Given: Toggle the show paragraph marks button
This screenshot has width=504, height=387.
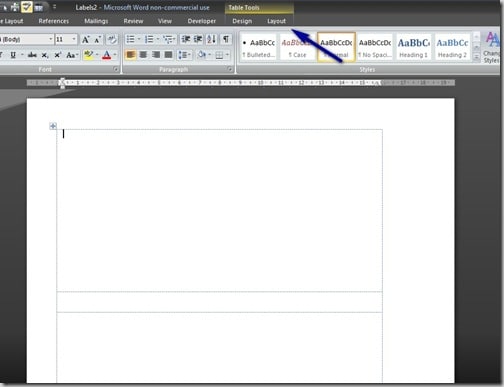Looking at the screenshot, I should click(226, 39).
